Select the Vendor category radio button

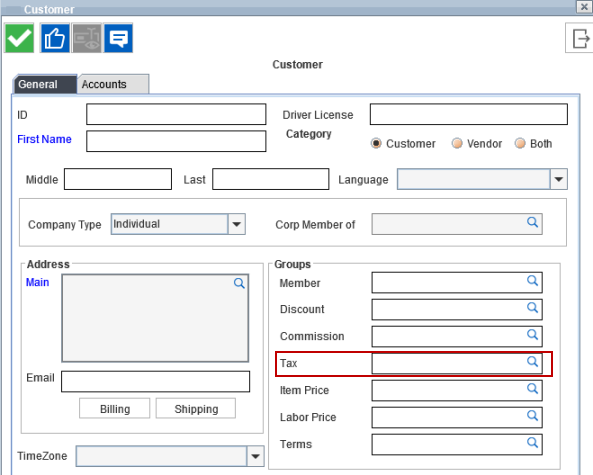pos(457,143)
